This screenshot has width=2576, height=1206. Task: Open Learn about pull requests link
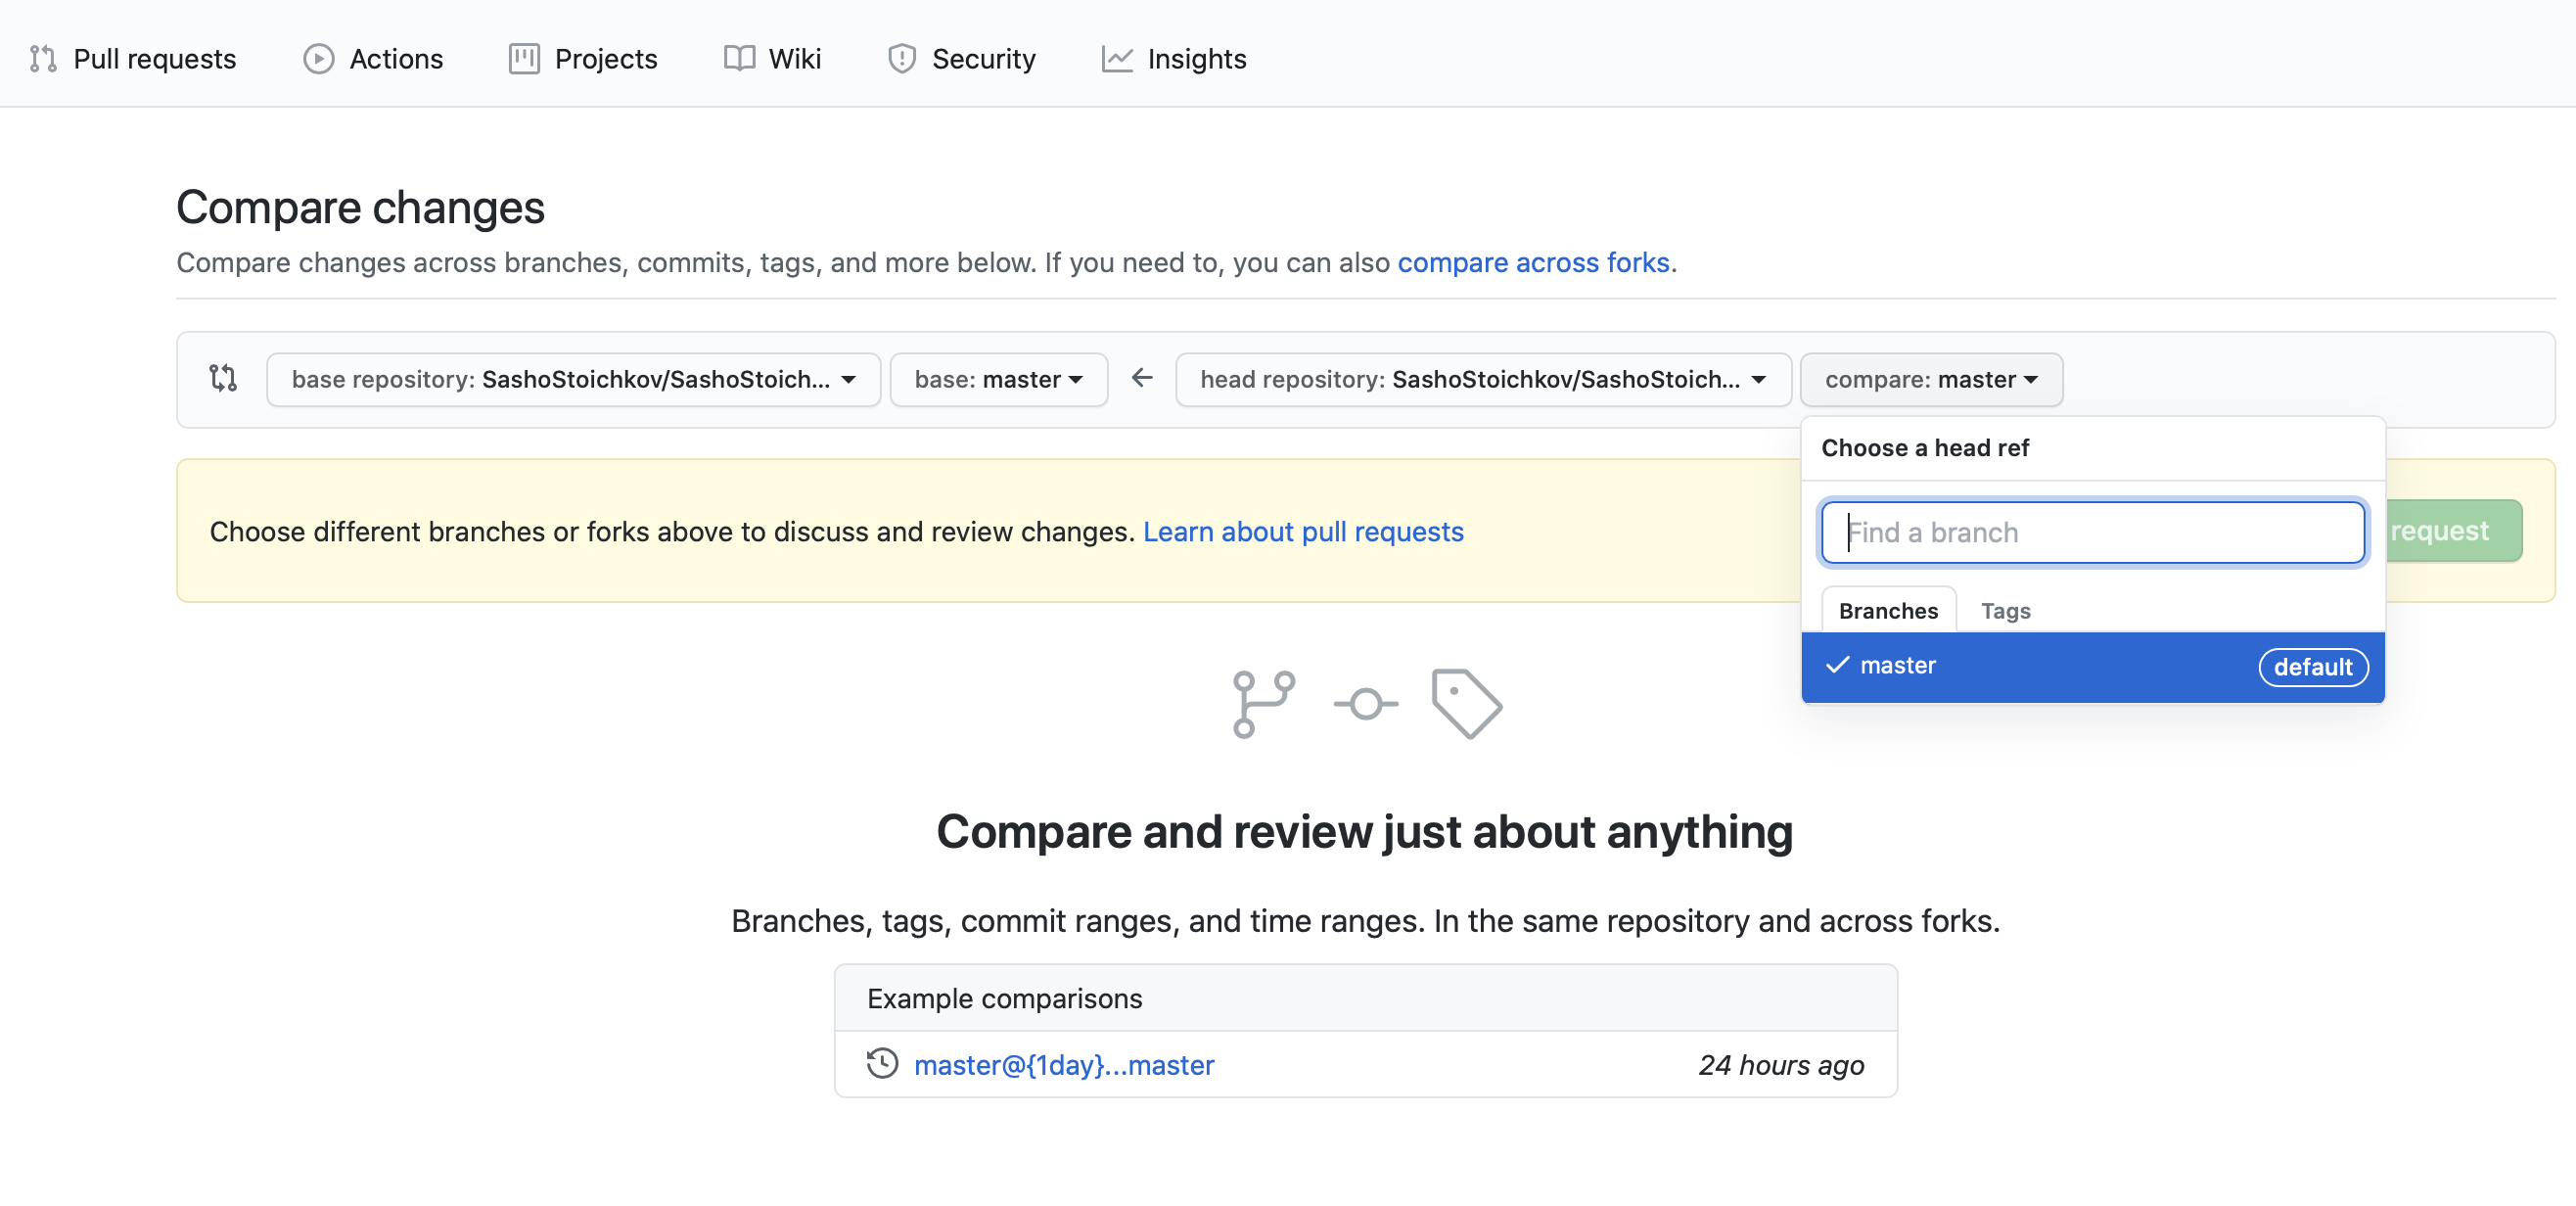(x=1303, y=532)
